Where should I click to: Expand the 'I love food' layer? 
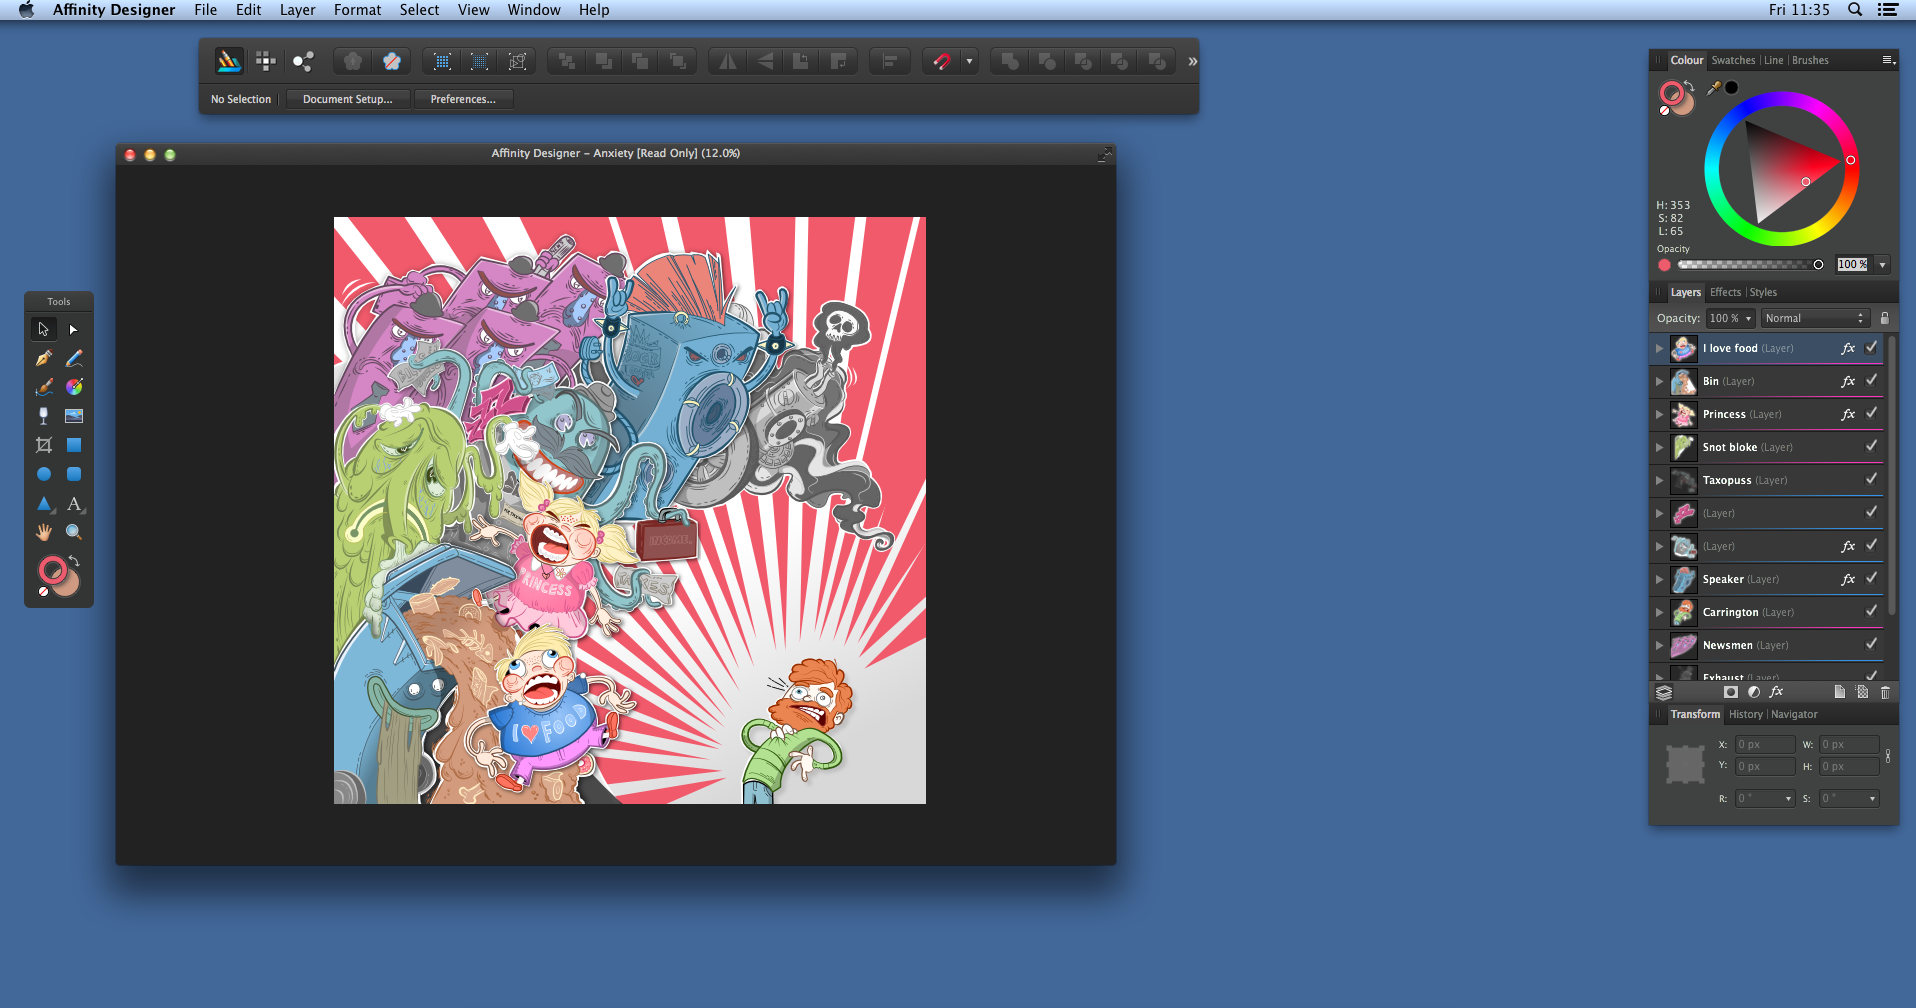tap(1659, 348)
